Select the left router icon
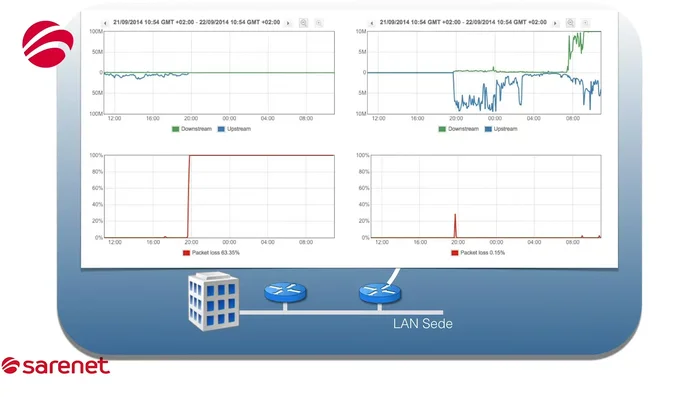Screen dimensions: 699x397 coord(285,293)
